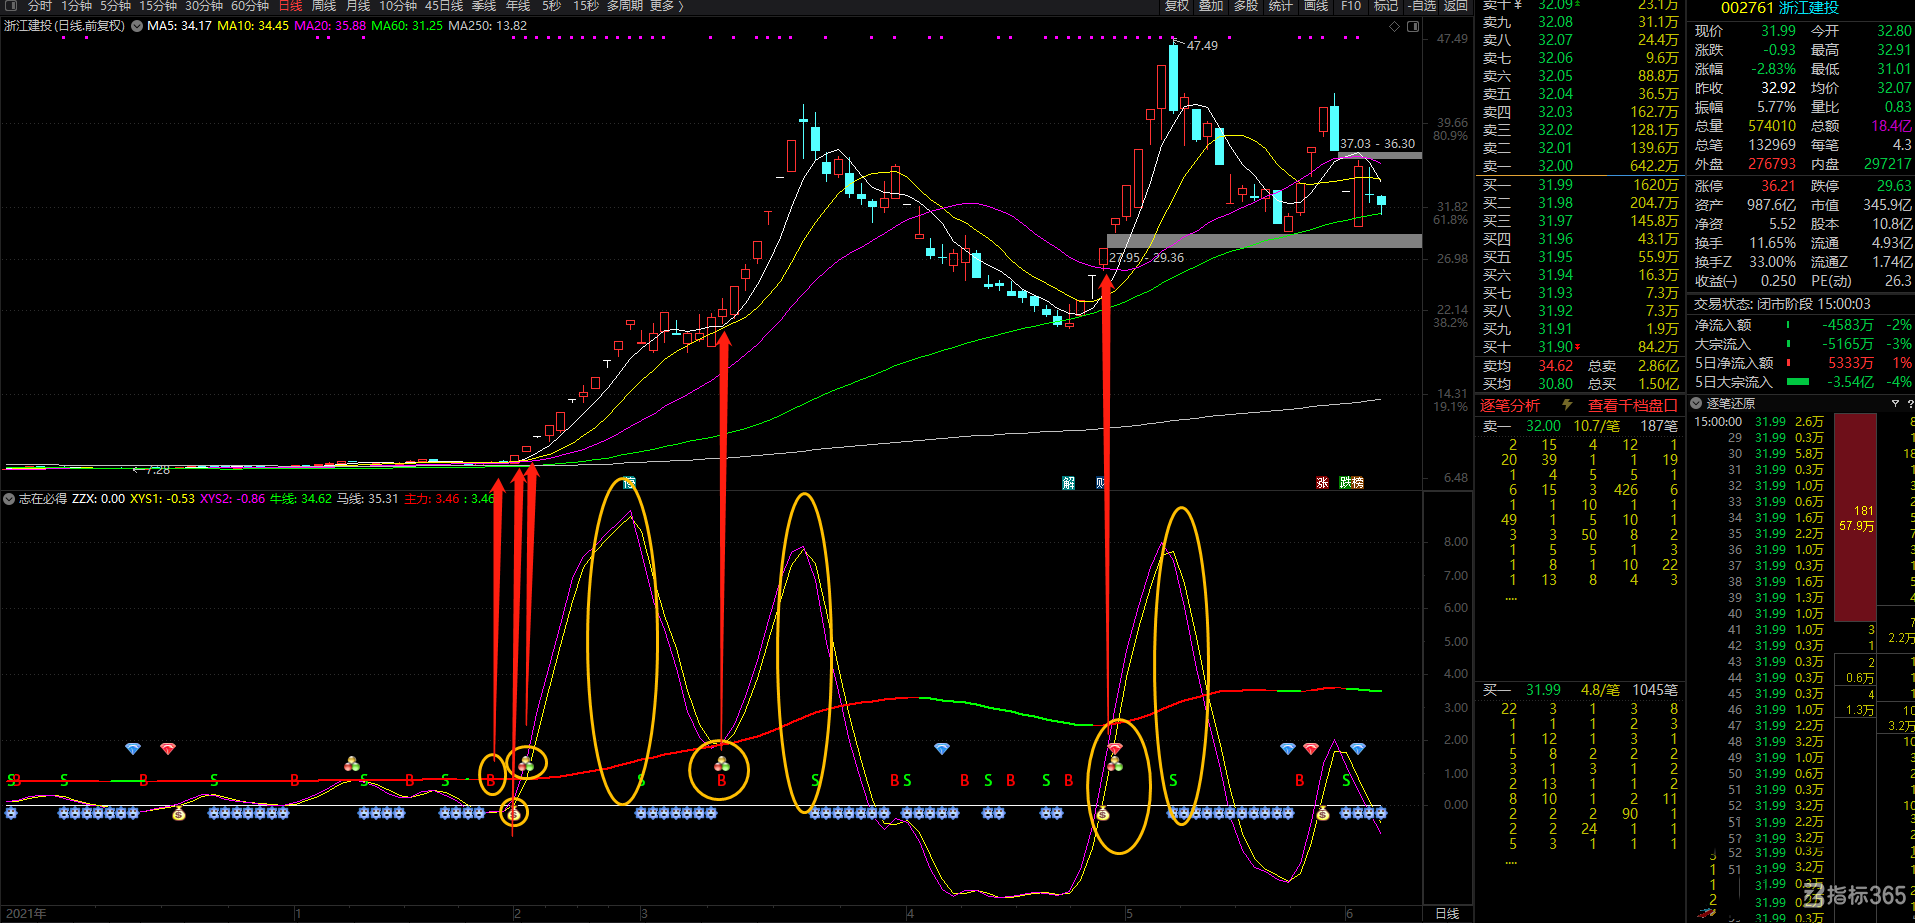The image size is (1915, 923).
Task: Switch to 5分钟 period
Action: tap(116, 6)
